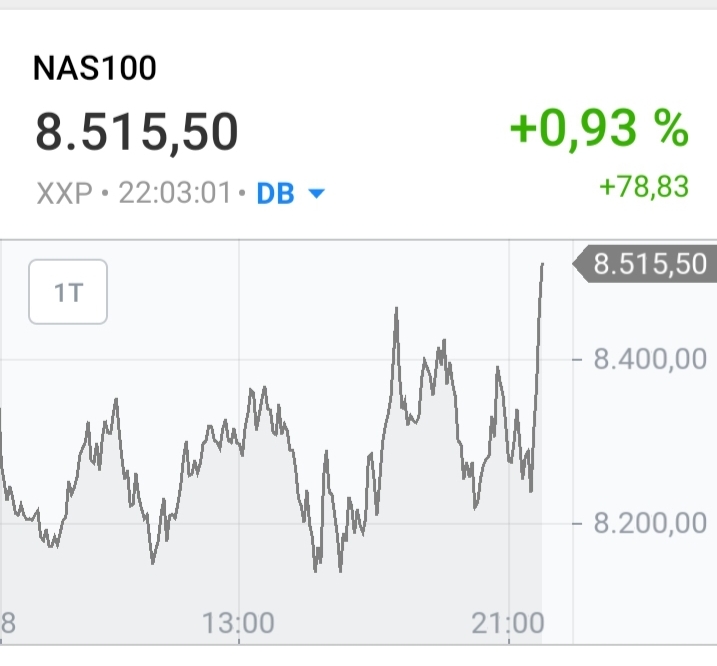This screenshot has width=717, height=666.
Task: Click the 8.200,00 price axis label
Action: (x=650, y=523)
